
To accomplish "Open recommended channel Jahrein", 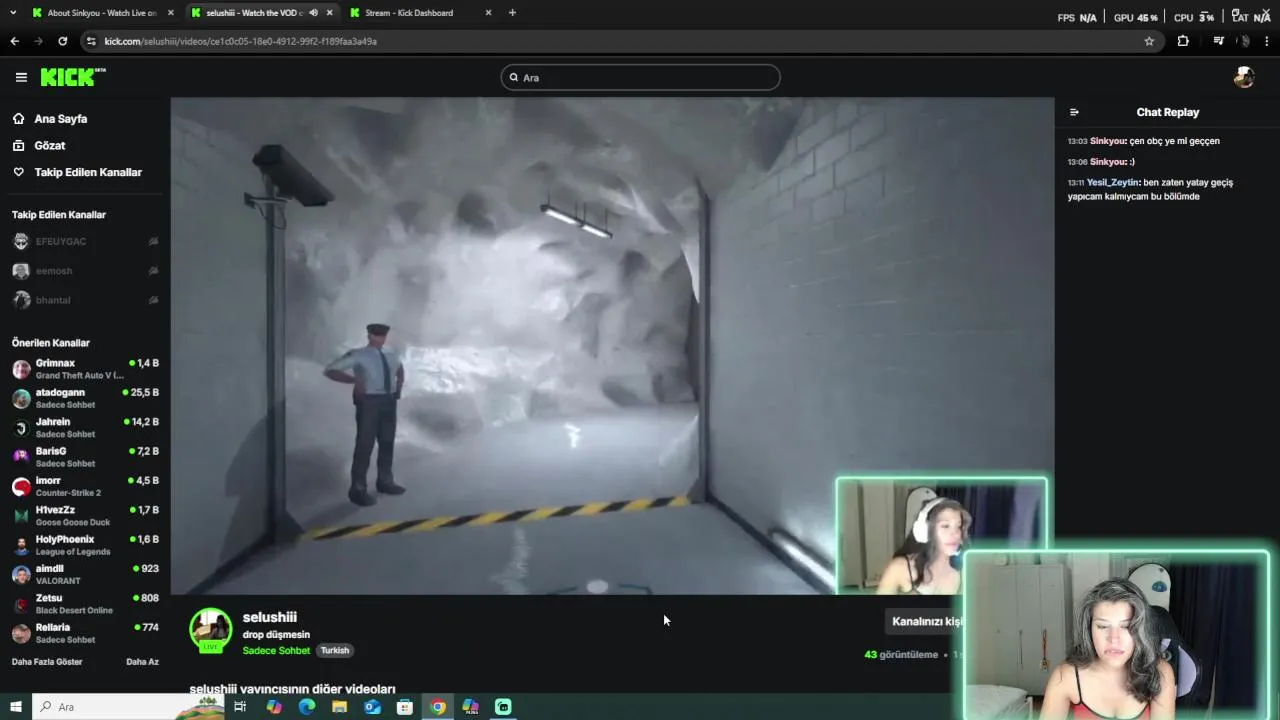I will [x=85, y=428].
